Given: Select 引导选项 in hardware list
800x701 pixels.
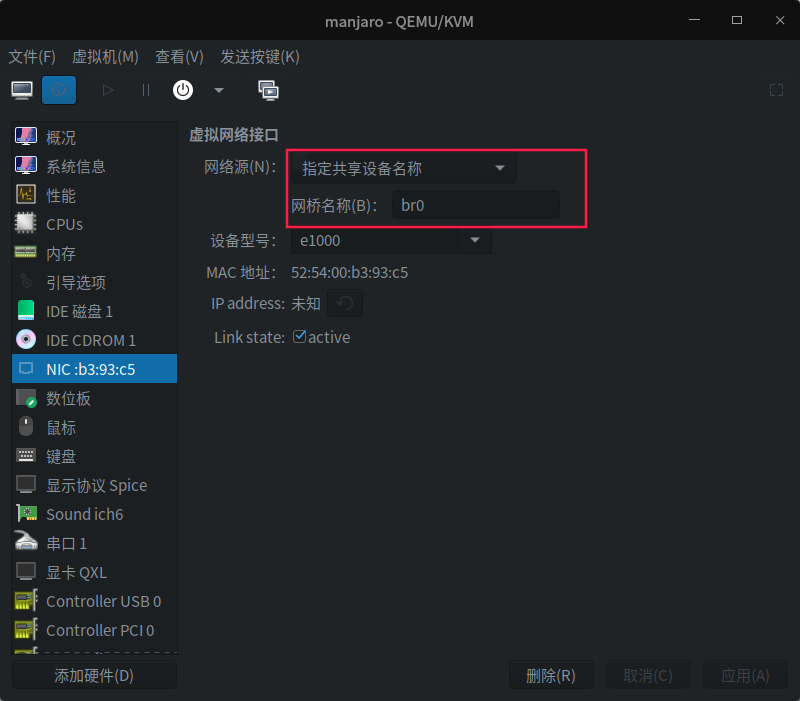Looking at the screenshot, I should click(94, 282).
